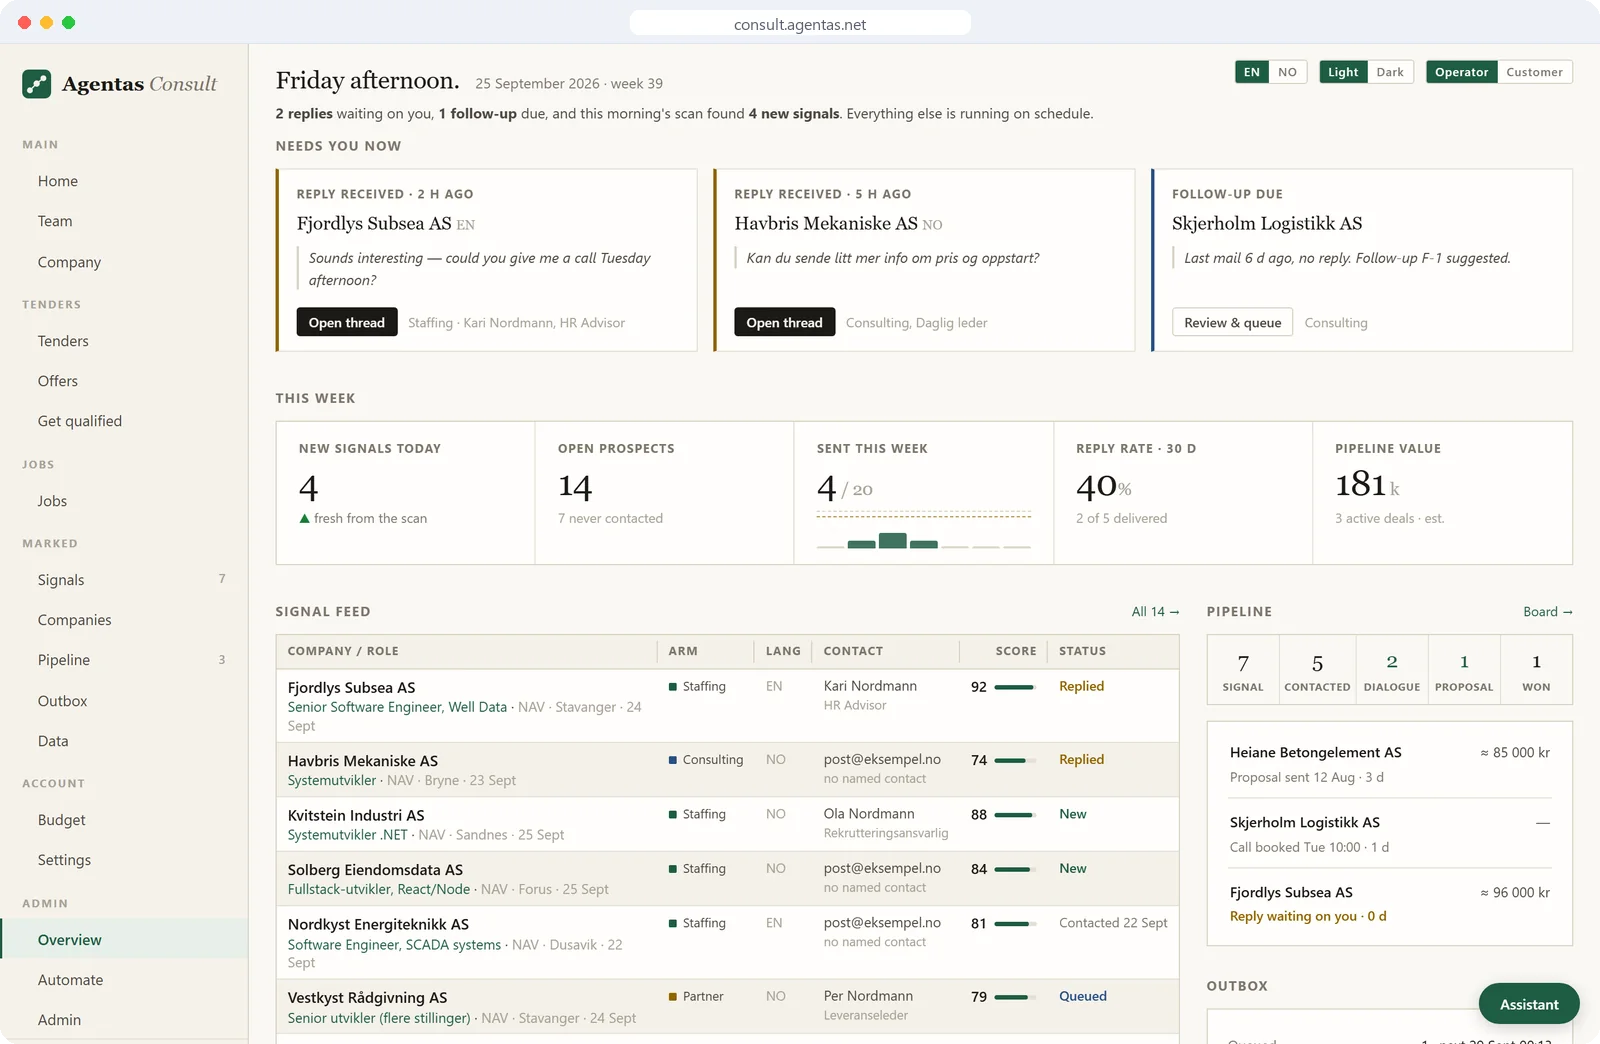Click the up triangle beside fresh from the scan
Screen dimensions: 1600x1044
click(x=304, y=519)
